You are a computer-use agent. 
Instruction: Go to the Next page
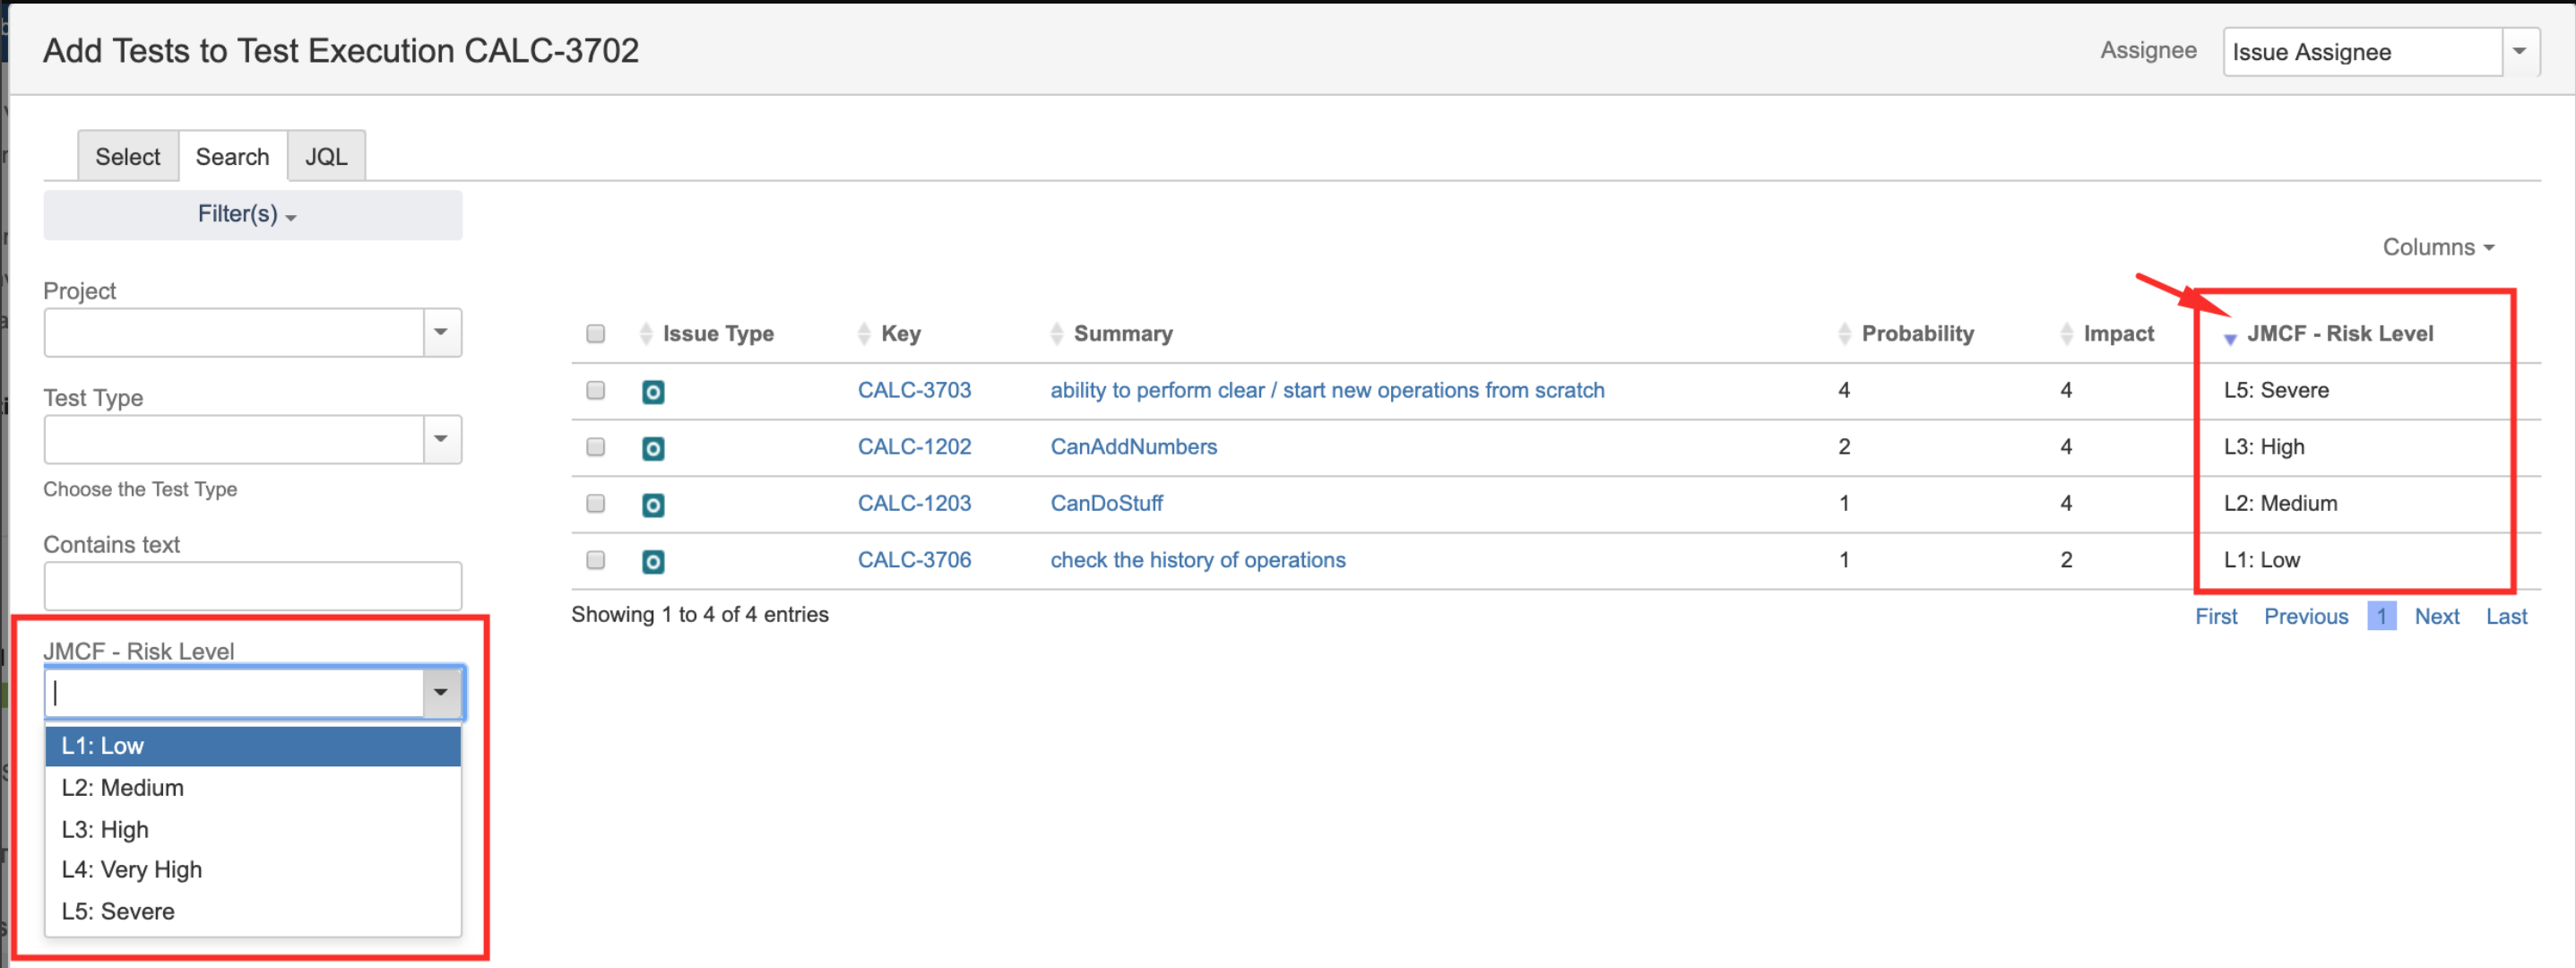tap(2437, 617)
